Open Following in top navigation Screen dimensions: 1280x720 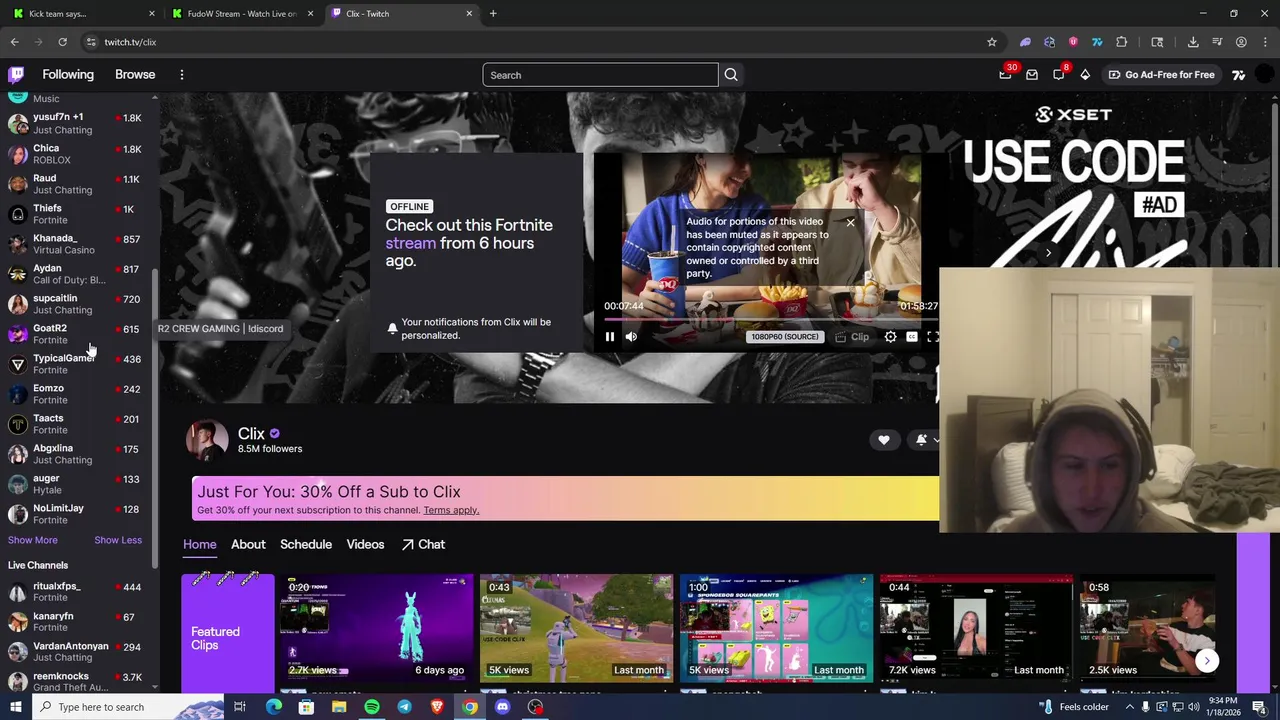(x=68, y=75)
